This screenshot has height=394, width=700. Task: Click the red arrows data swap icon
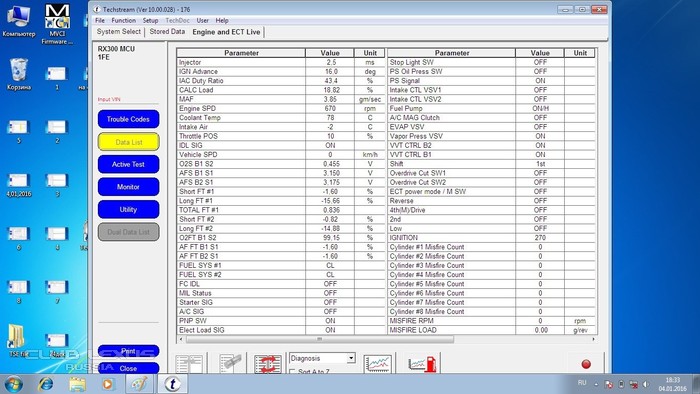pyautogui.click(x=267, y=364)
